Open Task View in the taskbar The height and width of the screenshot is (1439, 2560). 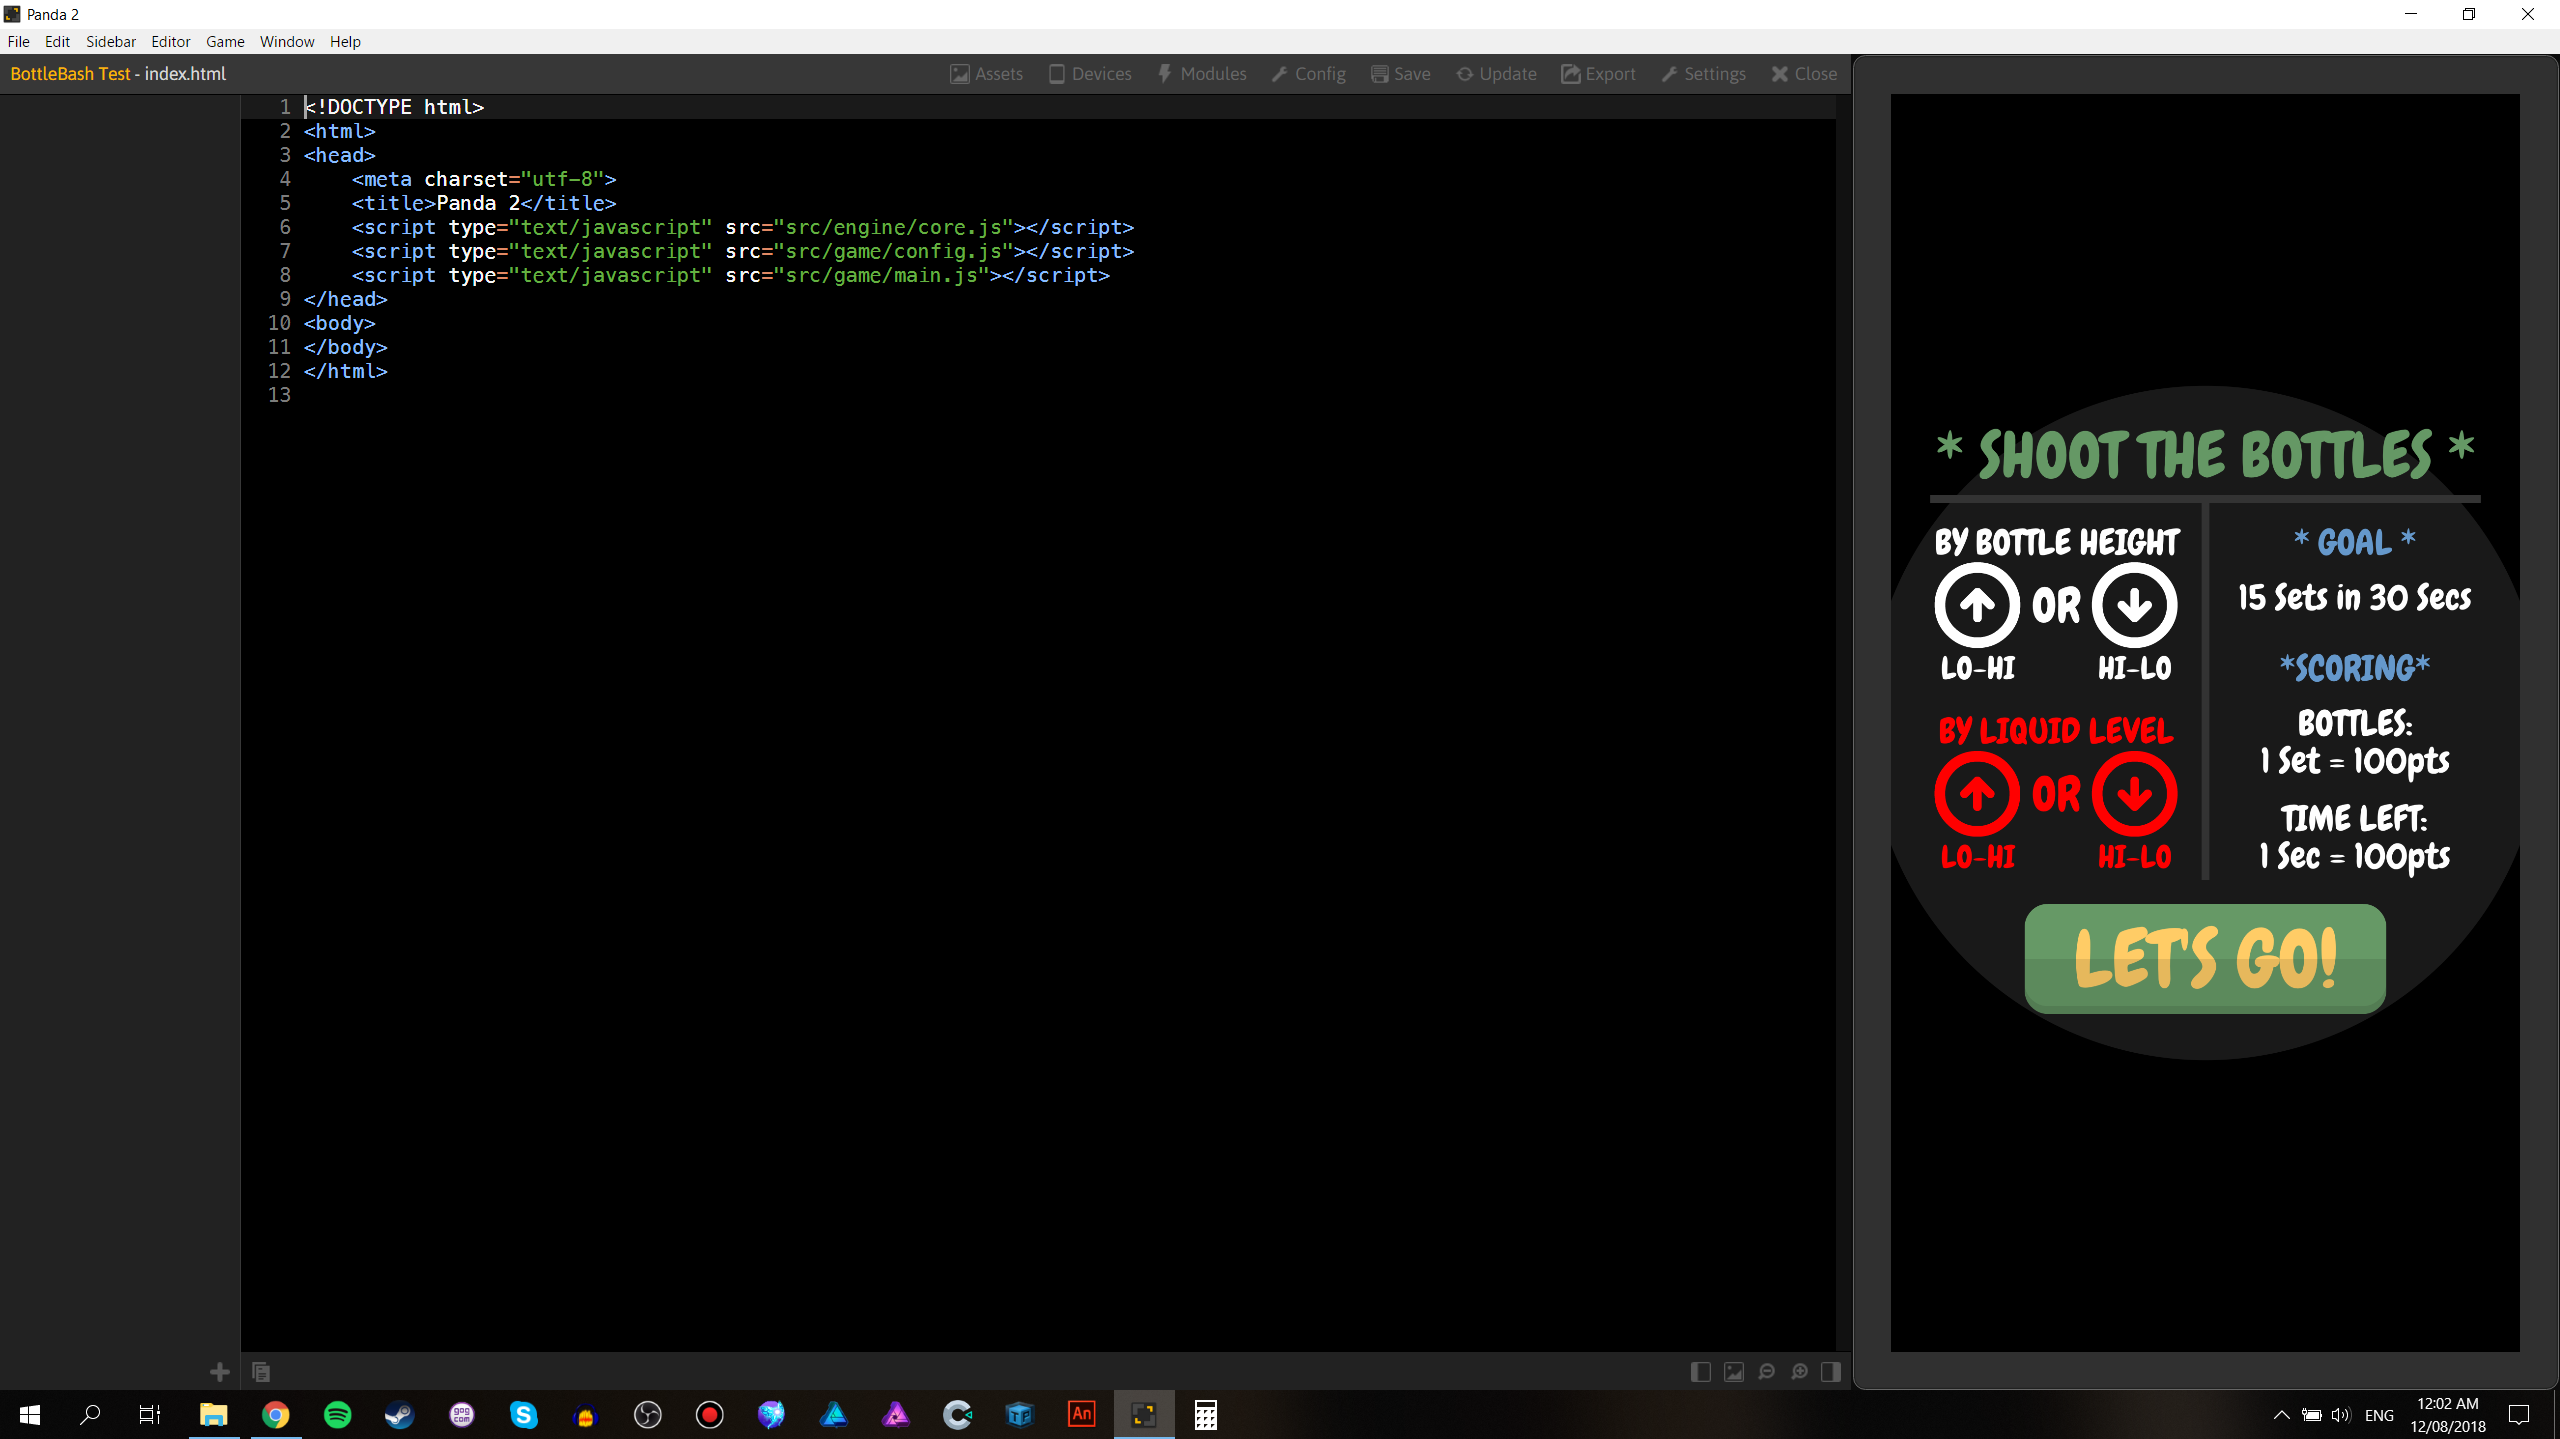click(150, 1415)
